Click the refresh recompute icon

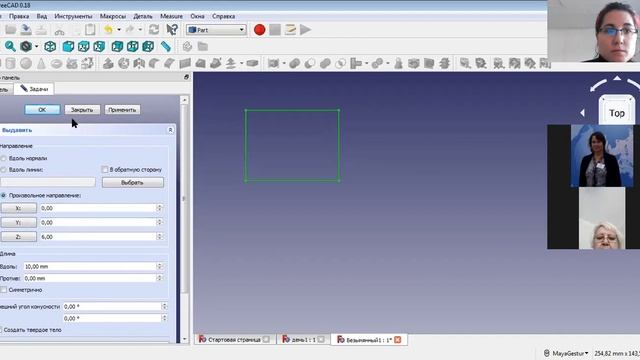coord(154,29)
